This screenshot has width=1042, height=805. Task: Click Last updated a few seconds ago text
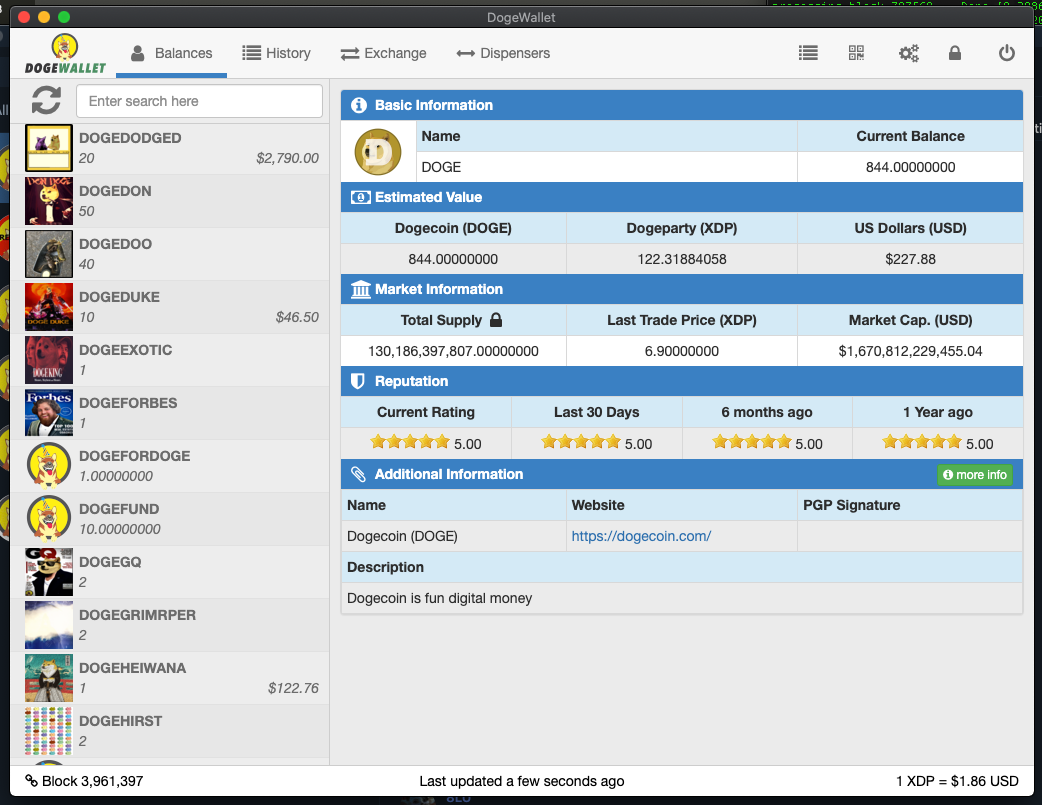point(522,781)
